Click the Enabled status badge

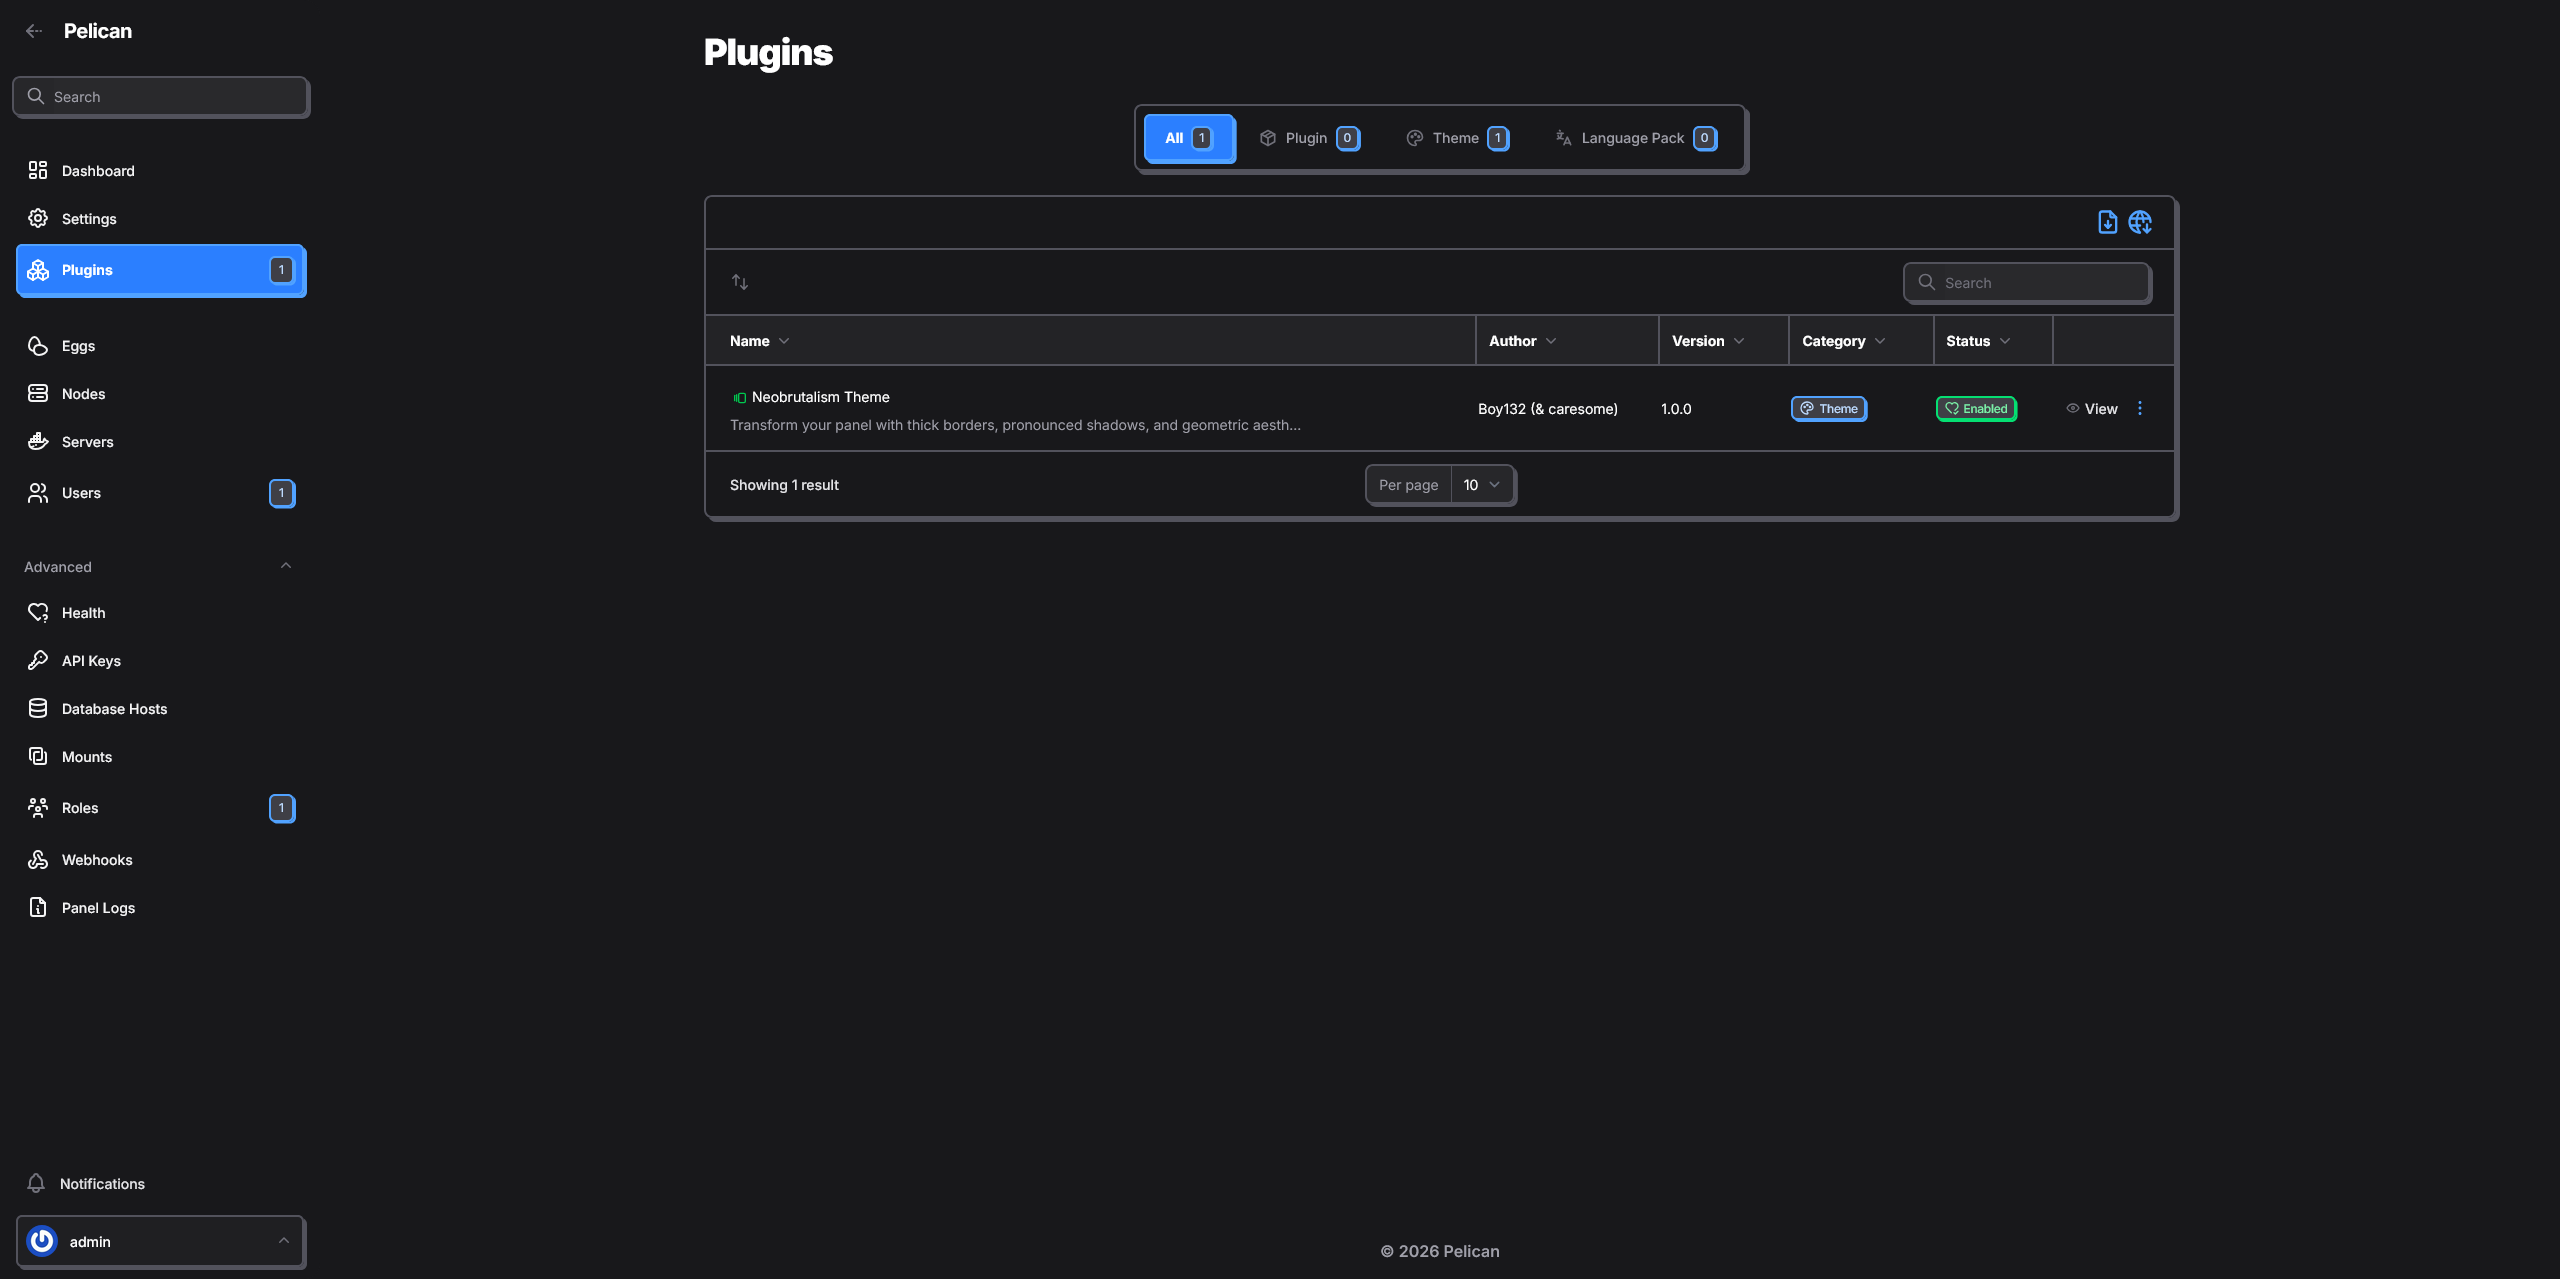tap(1976, 409)
